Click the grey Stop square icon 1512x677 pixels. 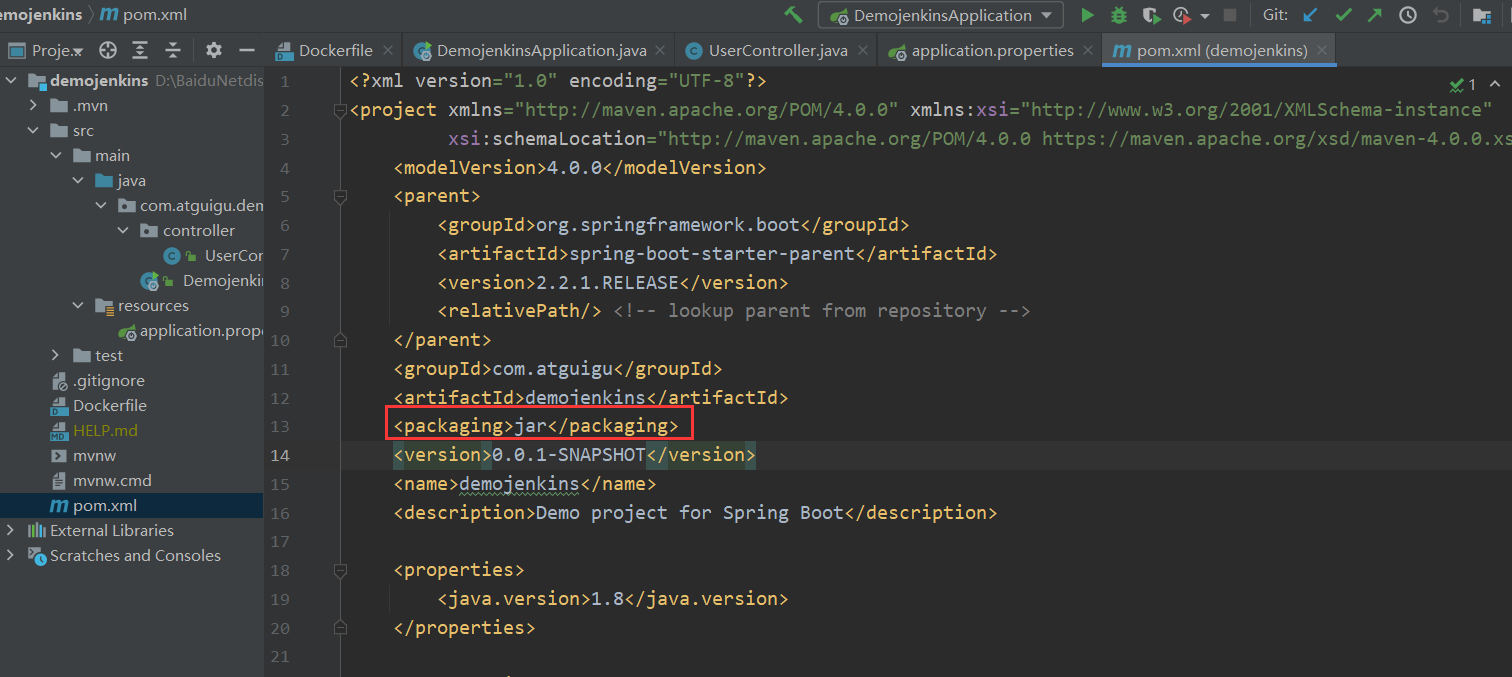pyautogui.click(x=1230, y=15)
